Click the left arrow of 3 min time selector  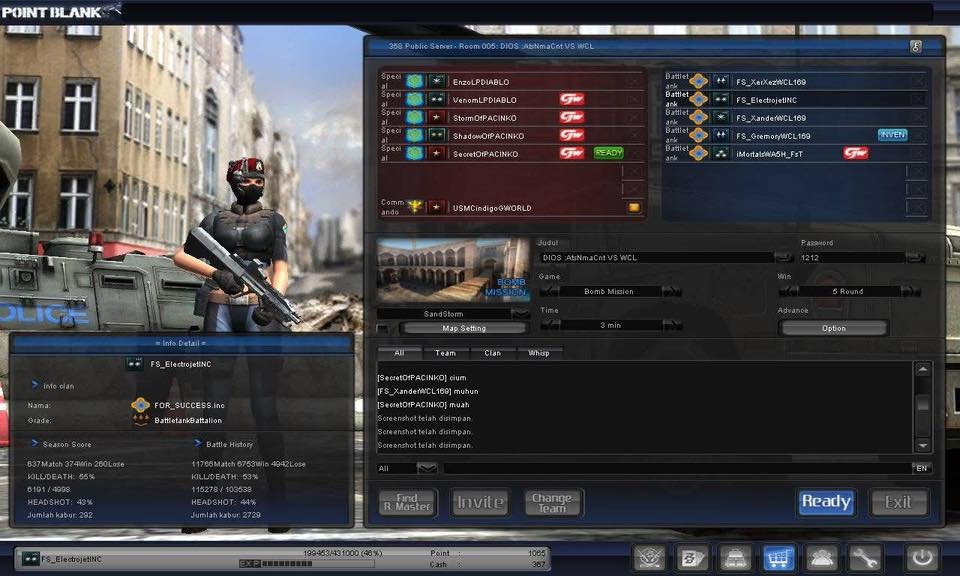pyautogui.click(x=550, y=325)
